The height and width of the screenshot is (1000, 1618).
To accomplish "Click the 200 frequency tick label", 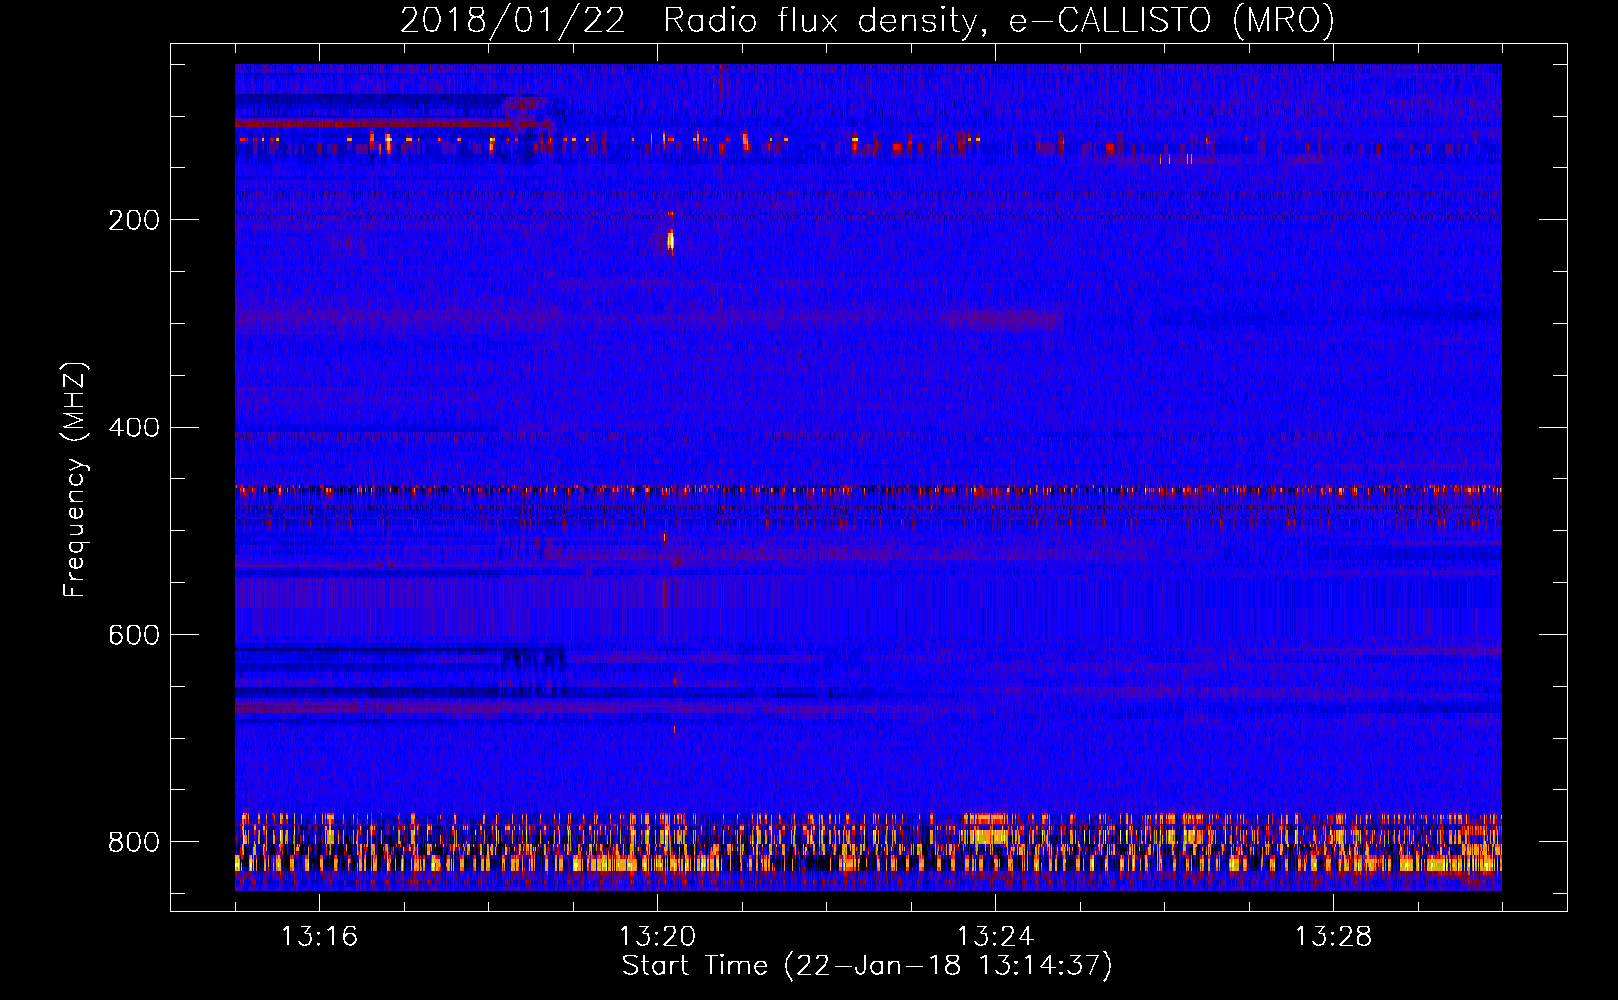I will 134,220.
